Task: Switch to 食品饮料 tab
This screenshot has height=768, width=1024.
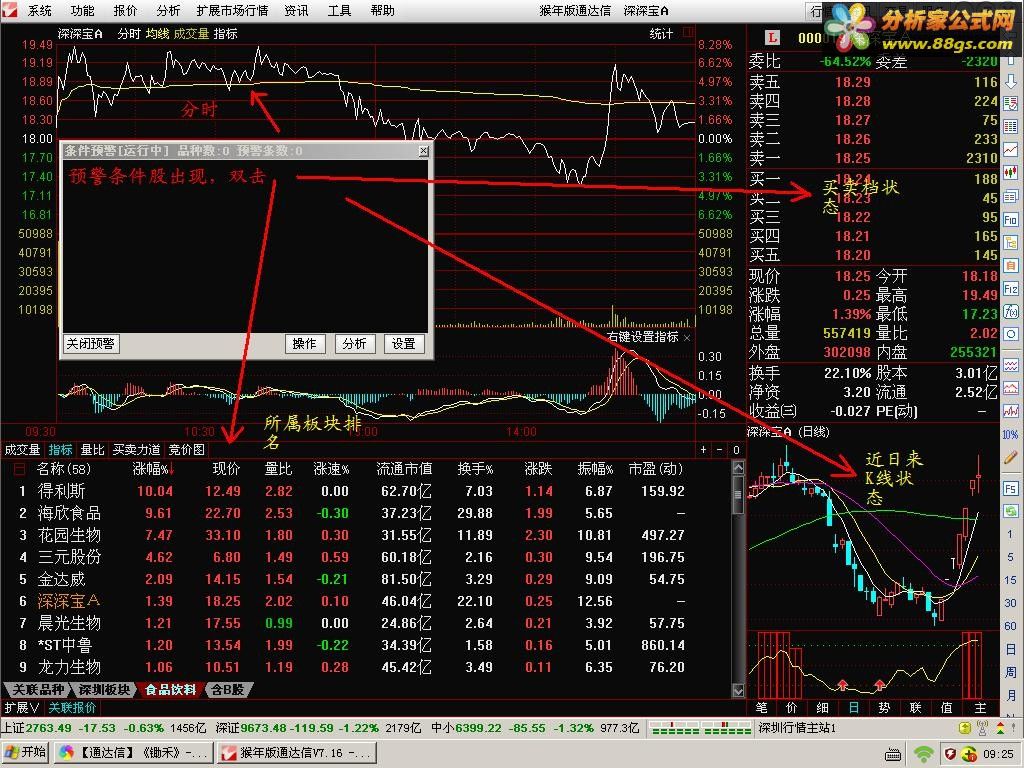Action: (170, 690)
